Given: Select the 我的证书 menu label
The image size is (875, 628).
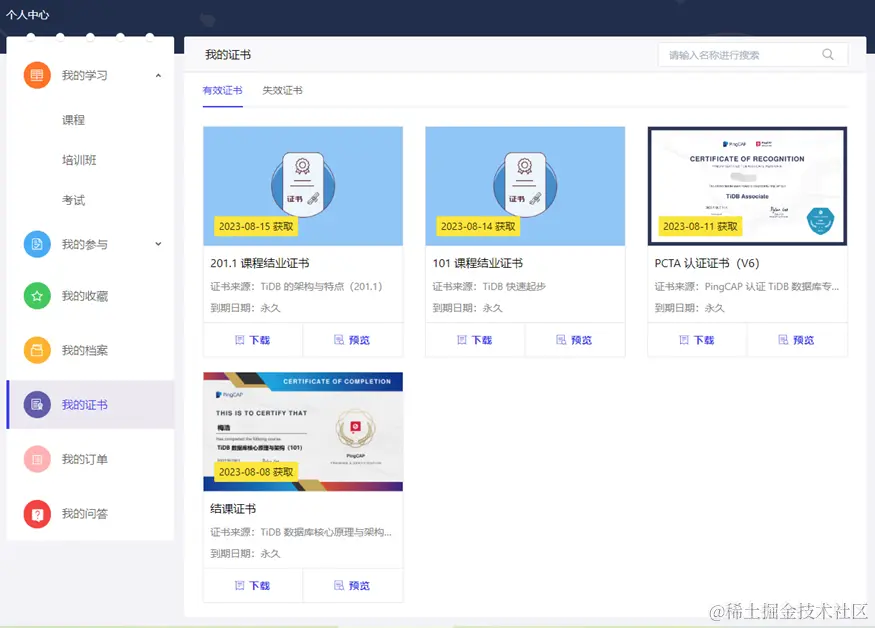Looking at the screenshot, I should pyautogui.click(x=85, y=405).
